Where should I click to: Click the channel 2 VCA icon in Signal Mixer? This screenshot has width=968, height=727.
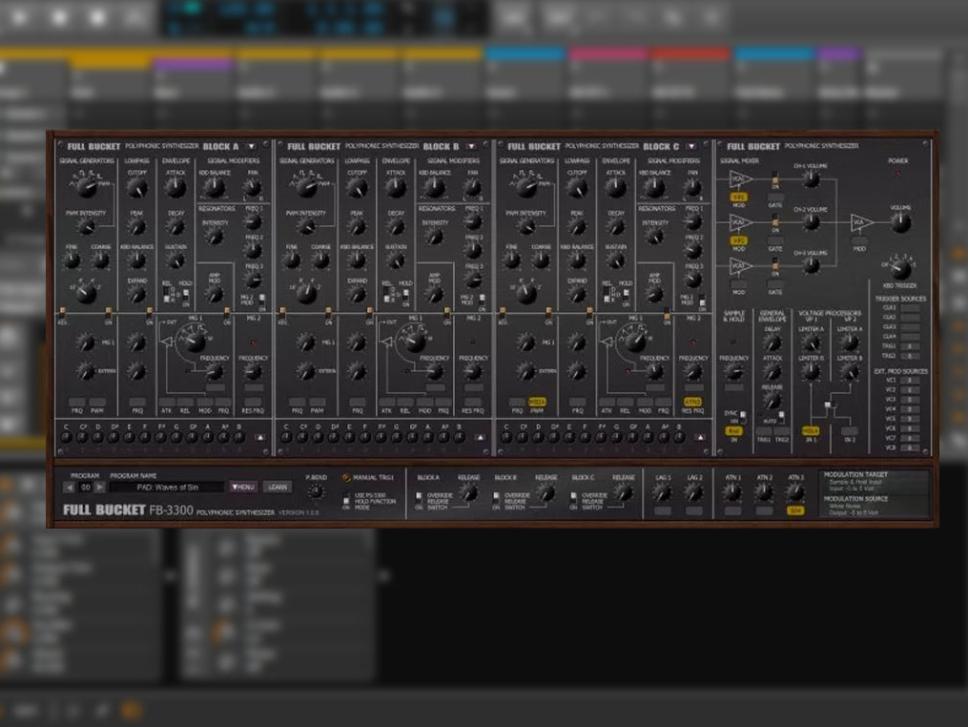[x=739, y=223]
